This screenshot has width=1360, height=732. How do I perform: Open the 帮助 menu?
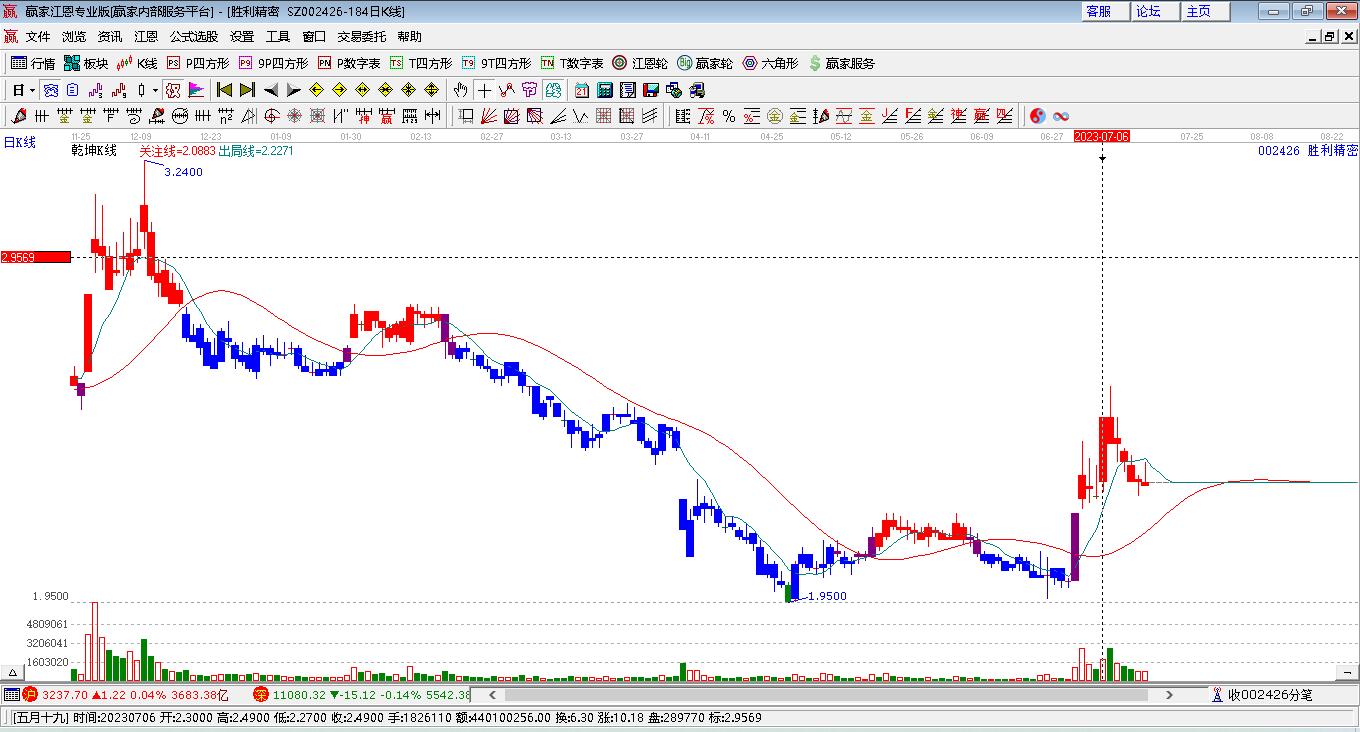[410, 36]
